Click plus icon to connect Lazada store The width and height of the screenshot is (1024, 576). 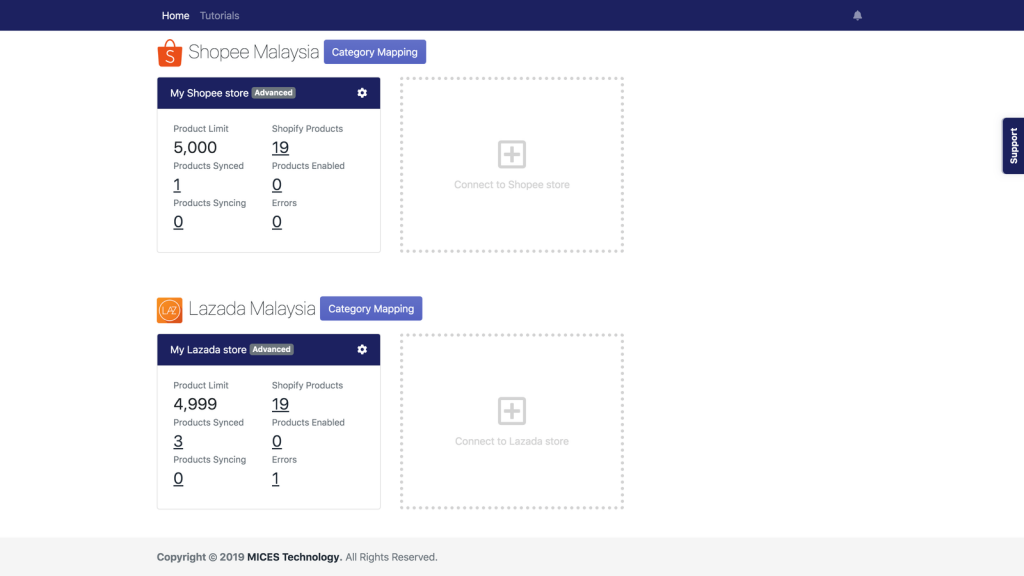[511, 410]
